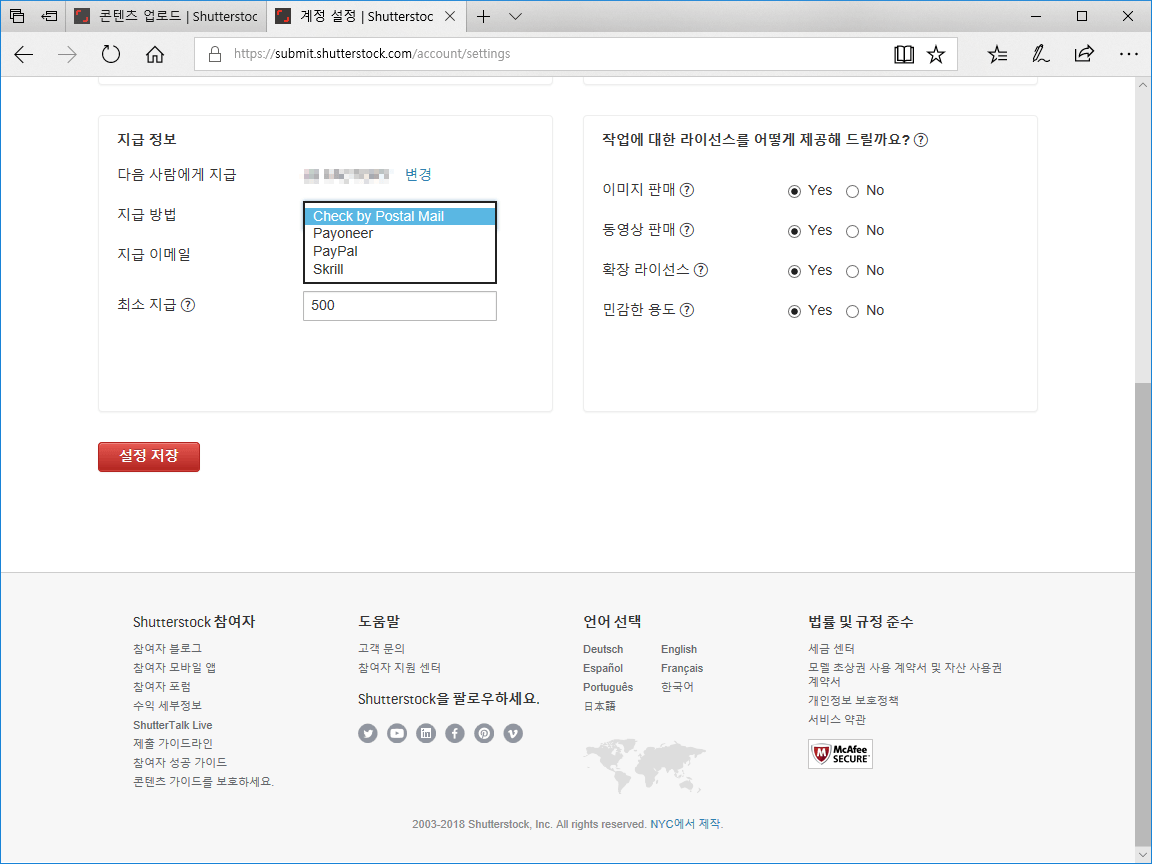The width and height of the screenshot is (1152, 864).
Task: Open Shutterstock Twitter social icon
Action: tap(368, 733)
